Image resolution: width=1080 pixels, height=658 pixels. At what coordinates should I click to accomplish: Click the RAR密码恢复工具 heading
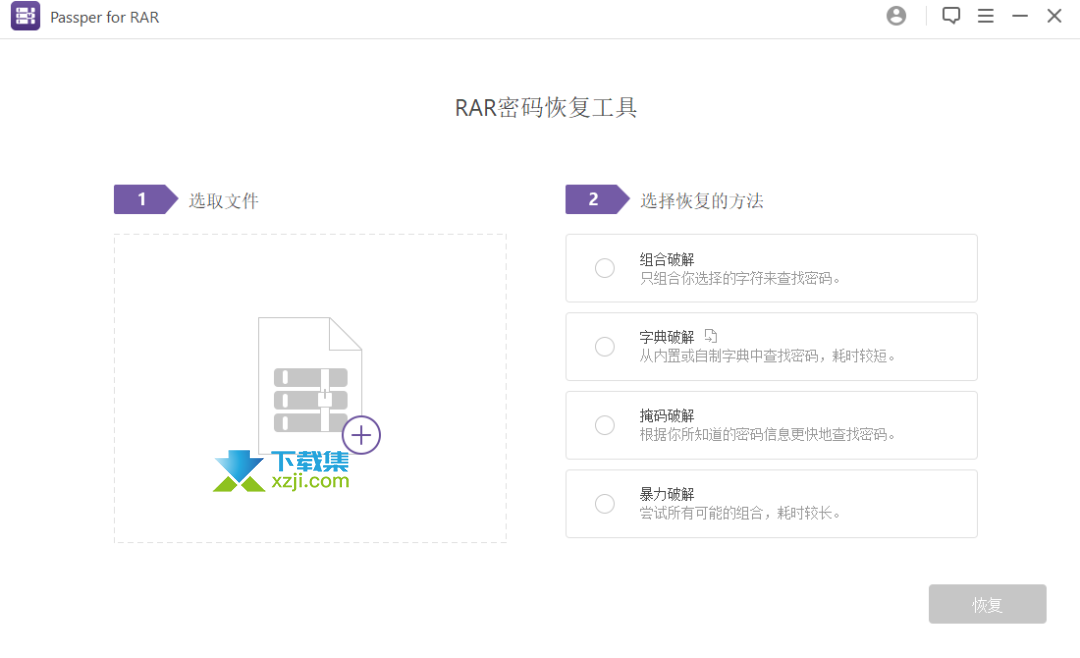pyautogui.click(x=546, y=107)
